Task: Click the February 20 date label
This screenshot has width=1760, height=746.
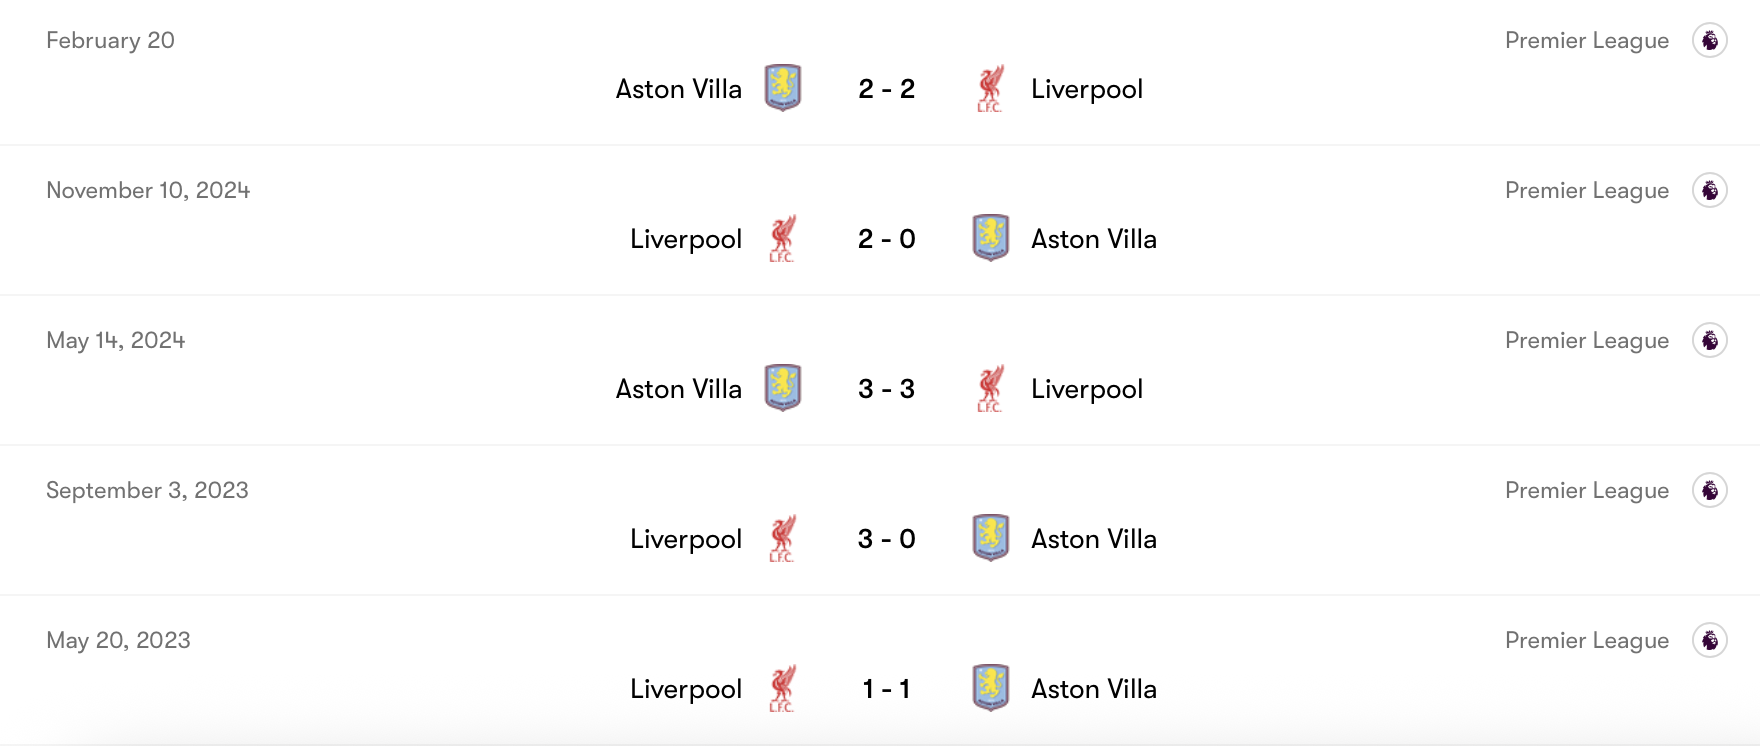Action: click(x=112, y=40)
